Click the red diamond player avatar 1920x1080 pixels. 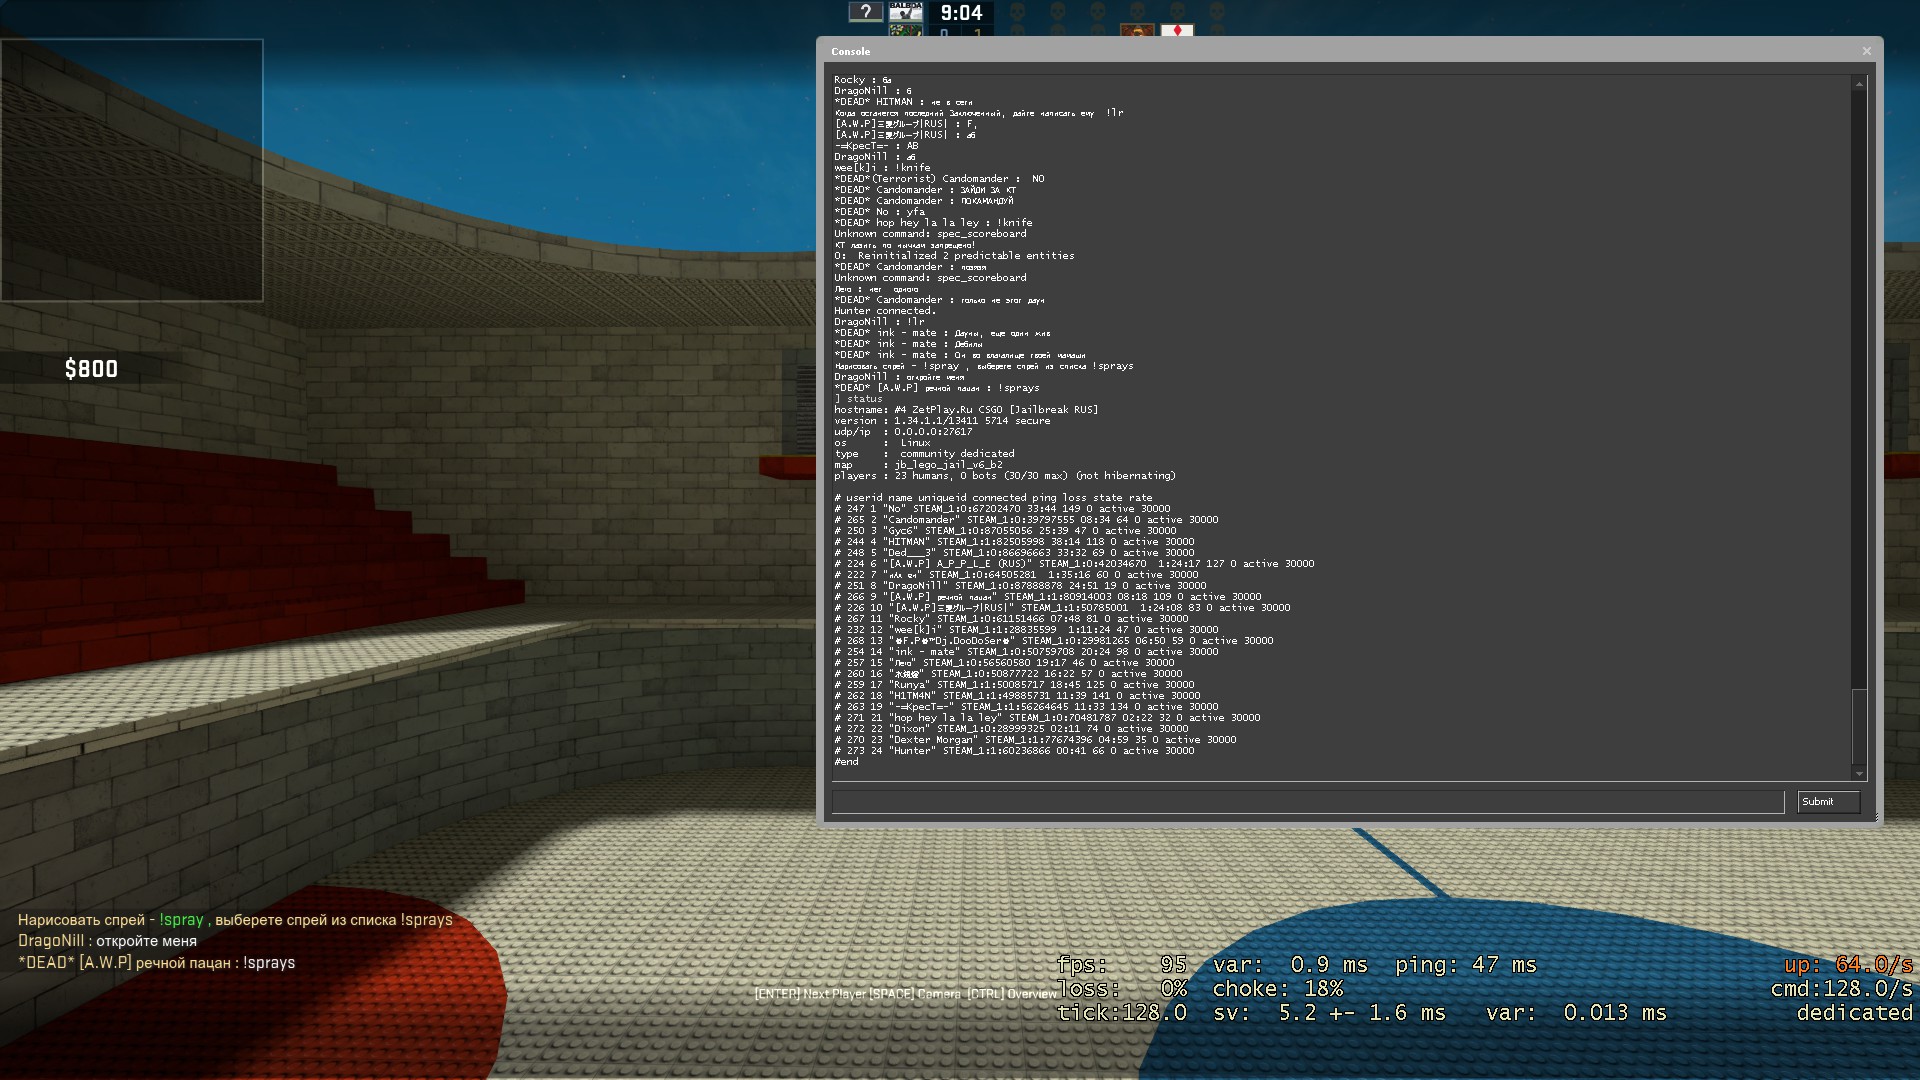[x=1177, y=31]
